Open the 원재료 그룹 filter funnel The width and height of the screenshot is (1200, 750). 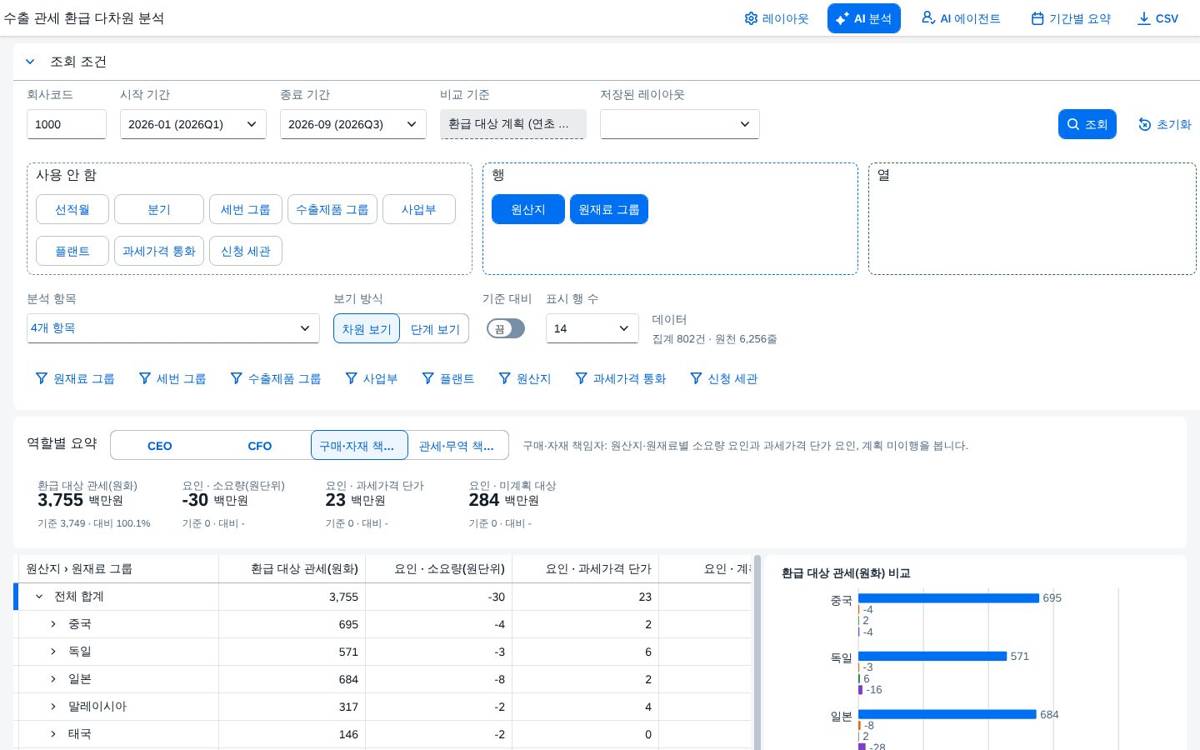[75, 379]
